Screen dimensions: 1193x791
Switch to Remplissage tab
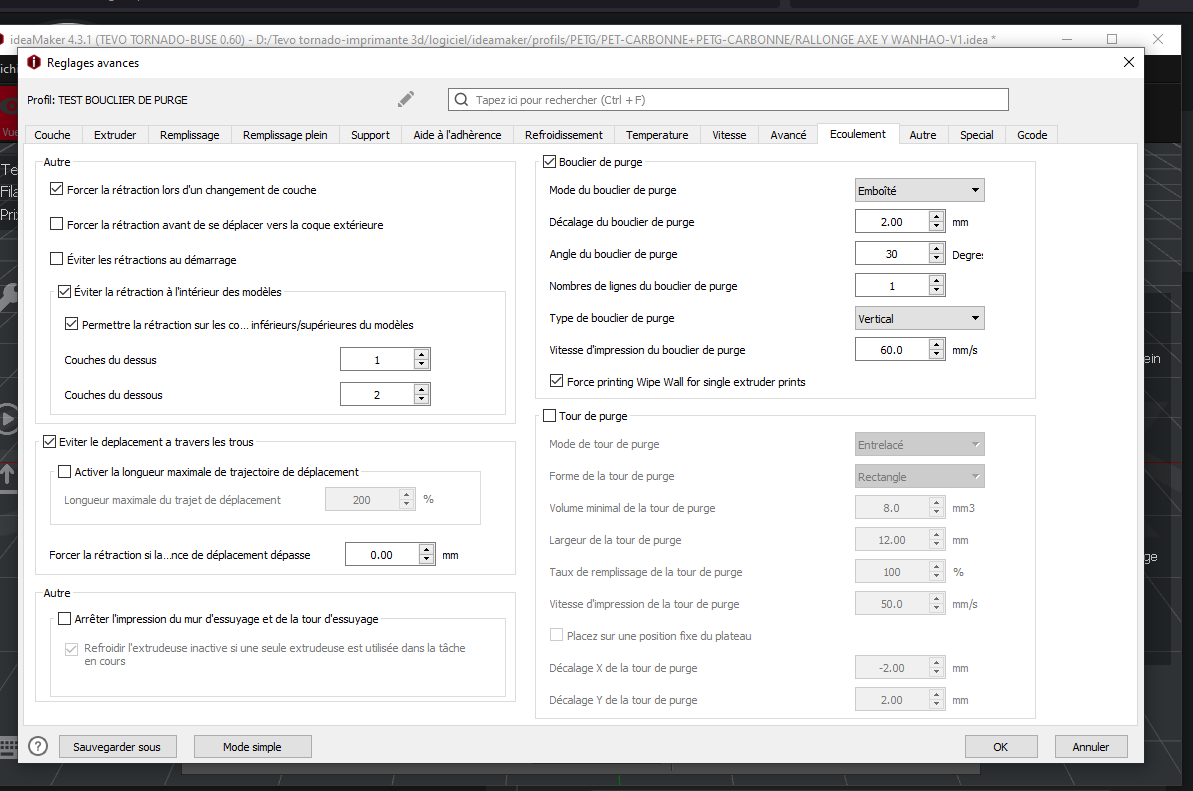(189, 135)
